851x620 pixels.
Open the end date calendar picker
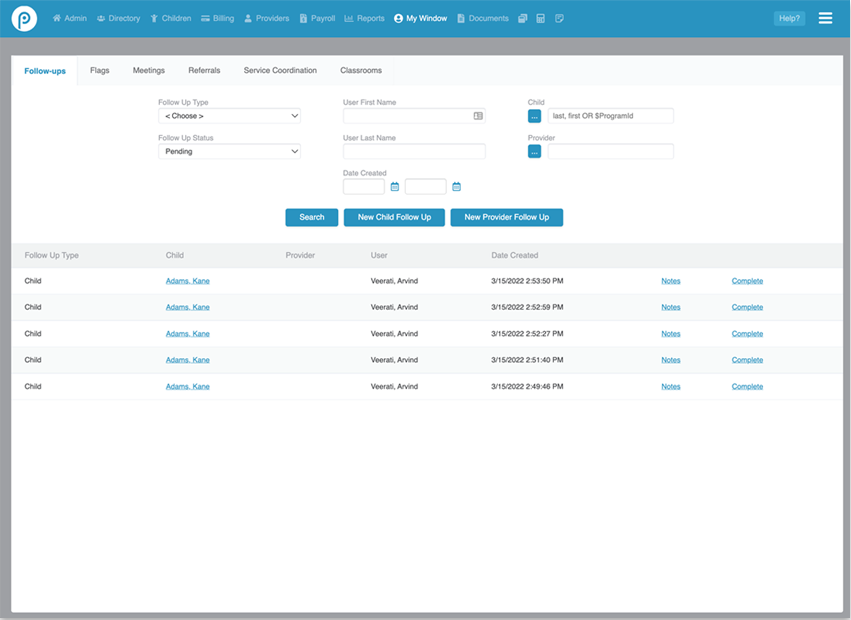(x=456, y=187)
